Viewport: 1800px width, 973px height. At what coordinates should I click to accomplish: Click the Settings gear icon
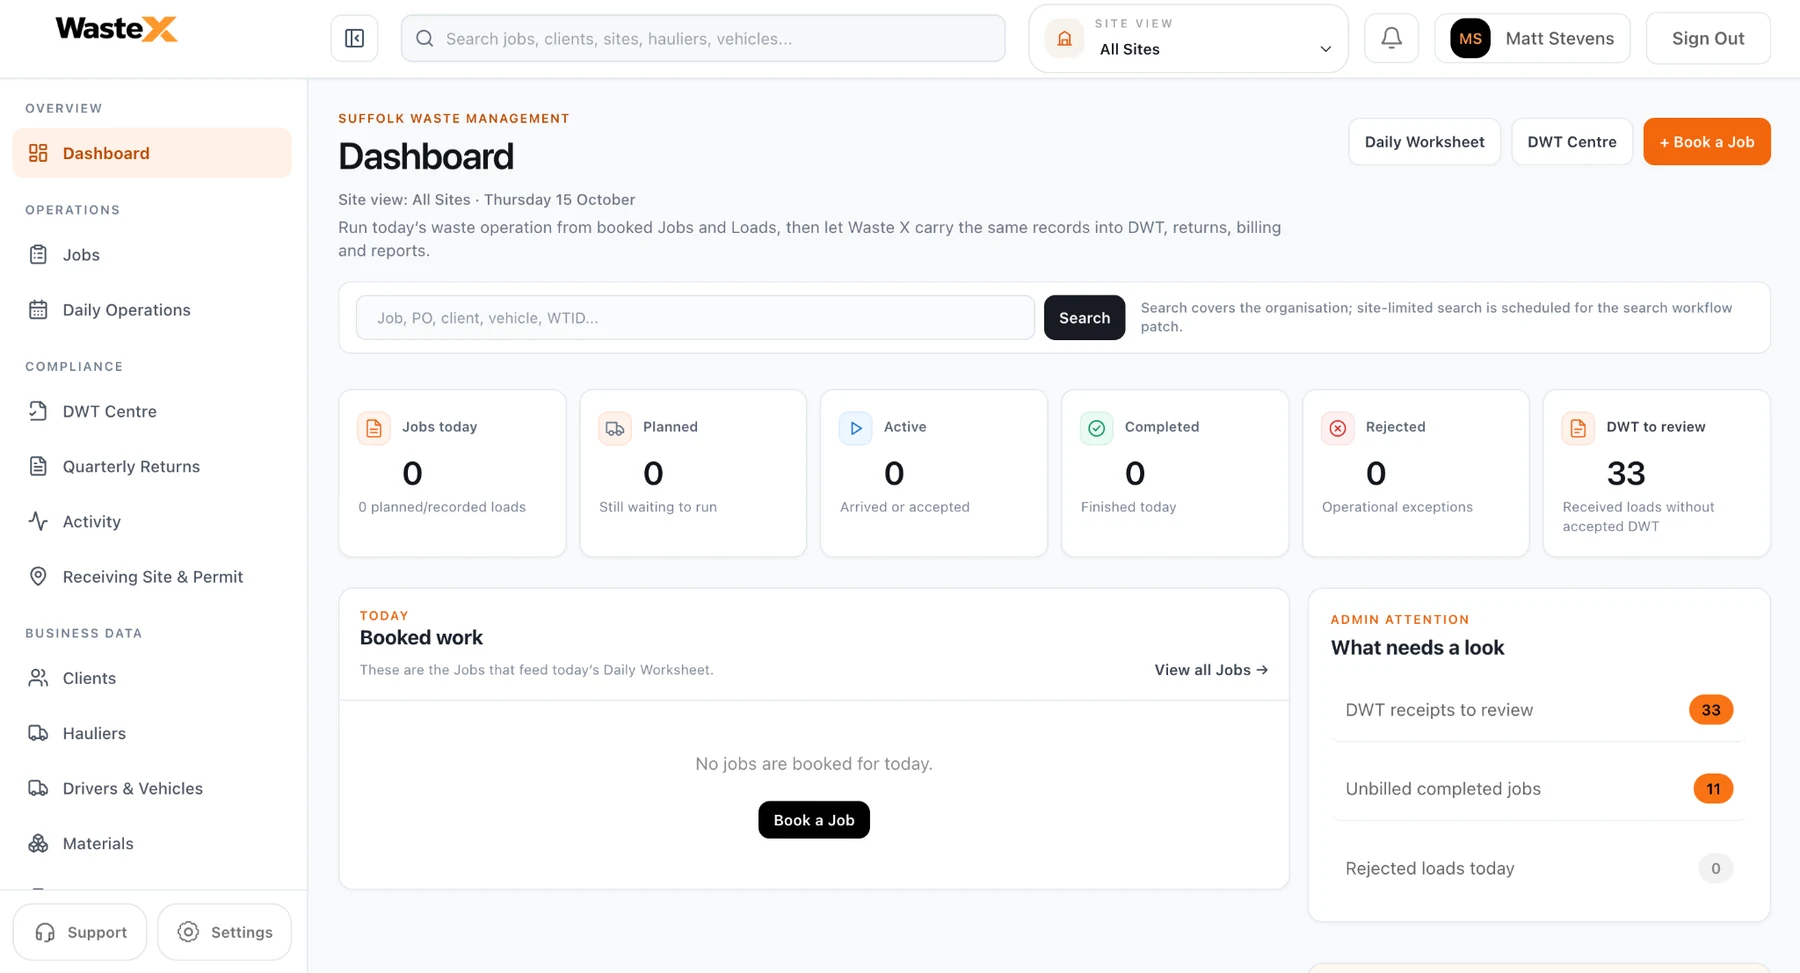click(188, 932)
